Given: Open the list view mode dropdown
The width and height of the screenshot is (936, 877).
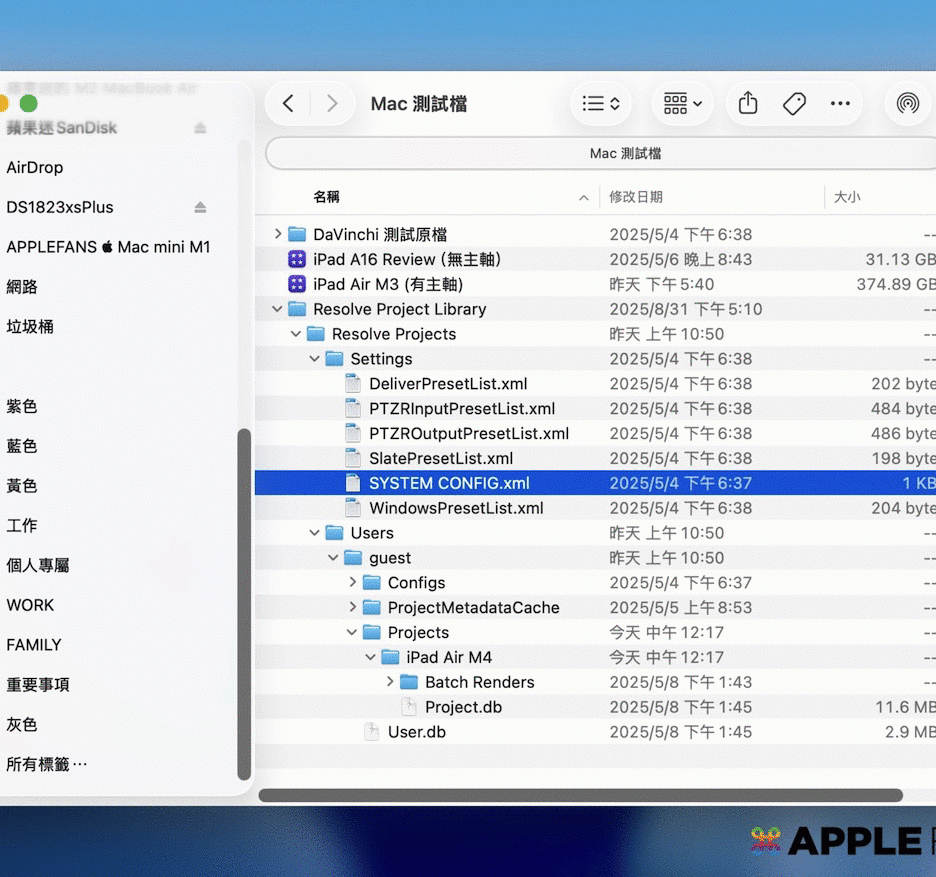Looking at the screenshot, I should (601, 104).
